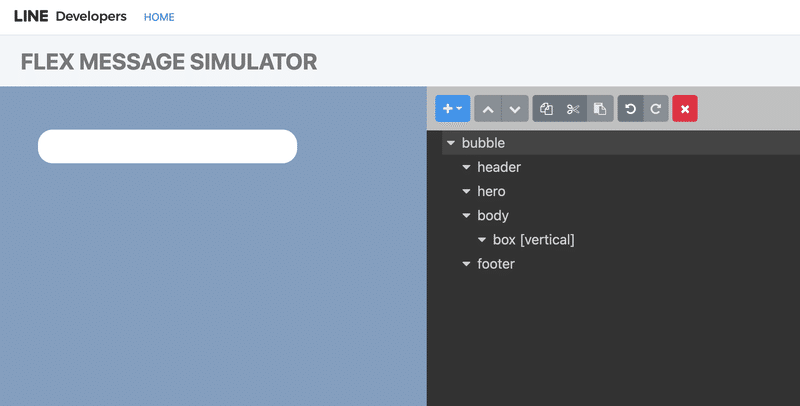
Task: Select the body tree item
Action: (x=493, y=216)
